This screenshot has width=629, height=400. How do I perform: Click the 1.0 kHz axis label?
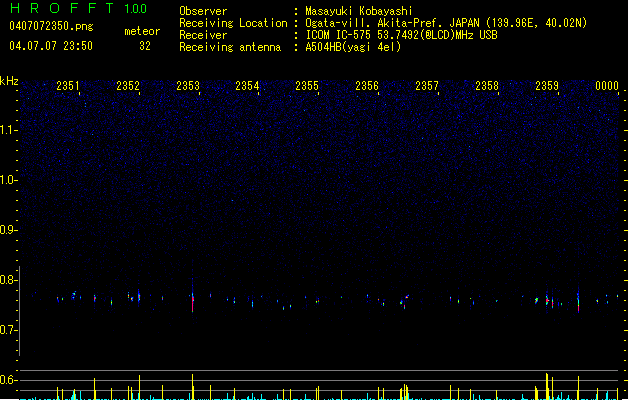(9, 180)
